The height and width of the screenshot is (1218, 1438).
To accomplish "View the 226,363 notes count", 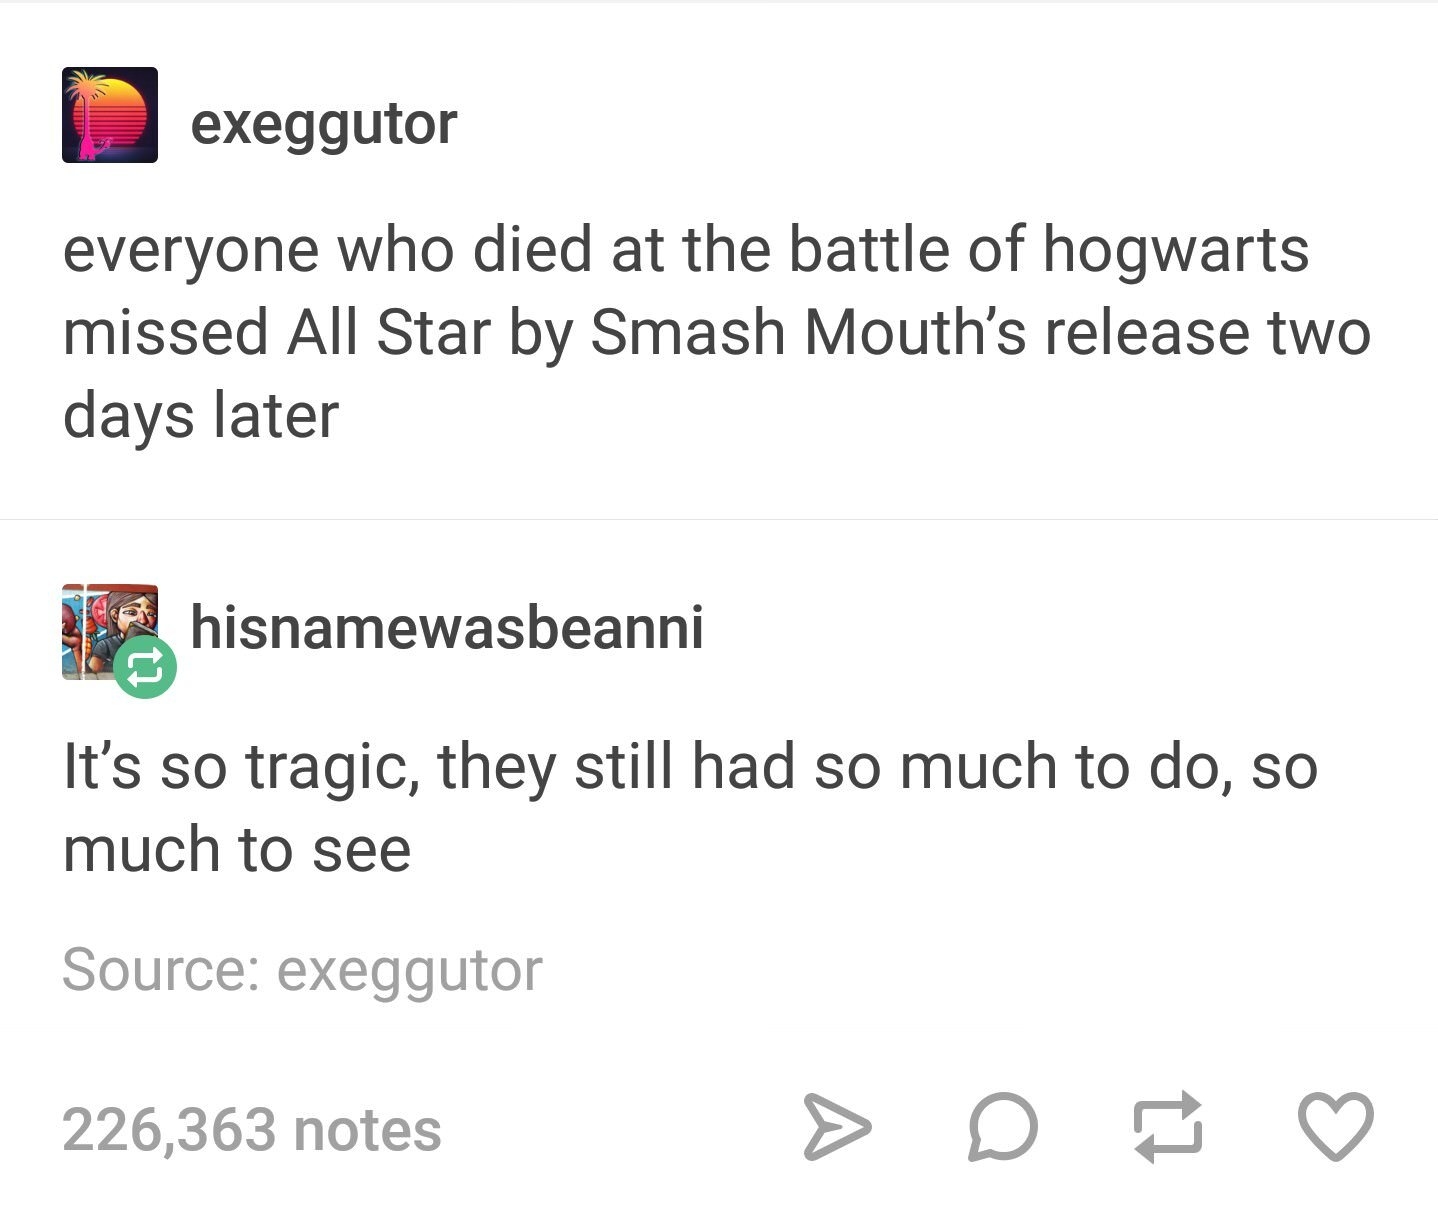I will [252, 1130].
